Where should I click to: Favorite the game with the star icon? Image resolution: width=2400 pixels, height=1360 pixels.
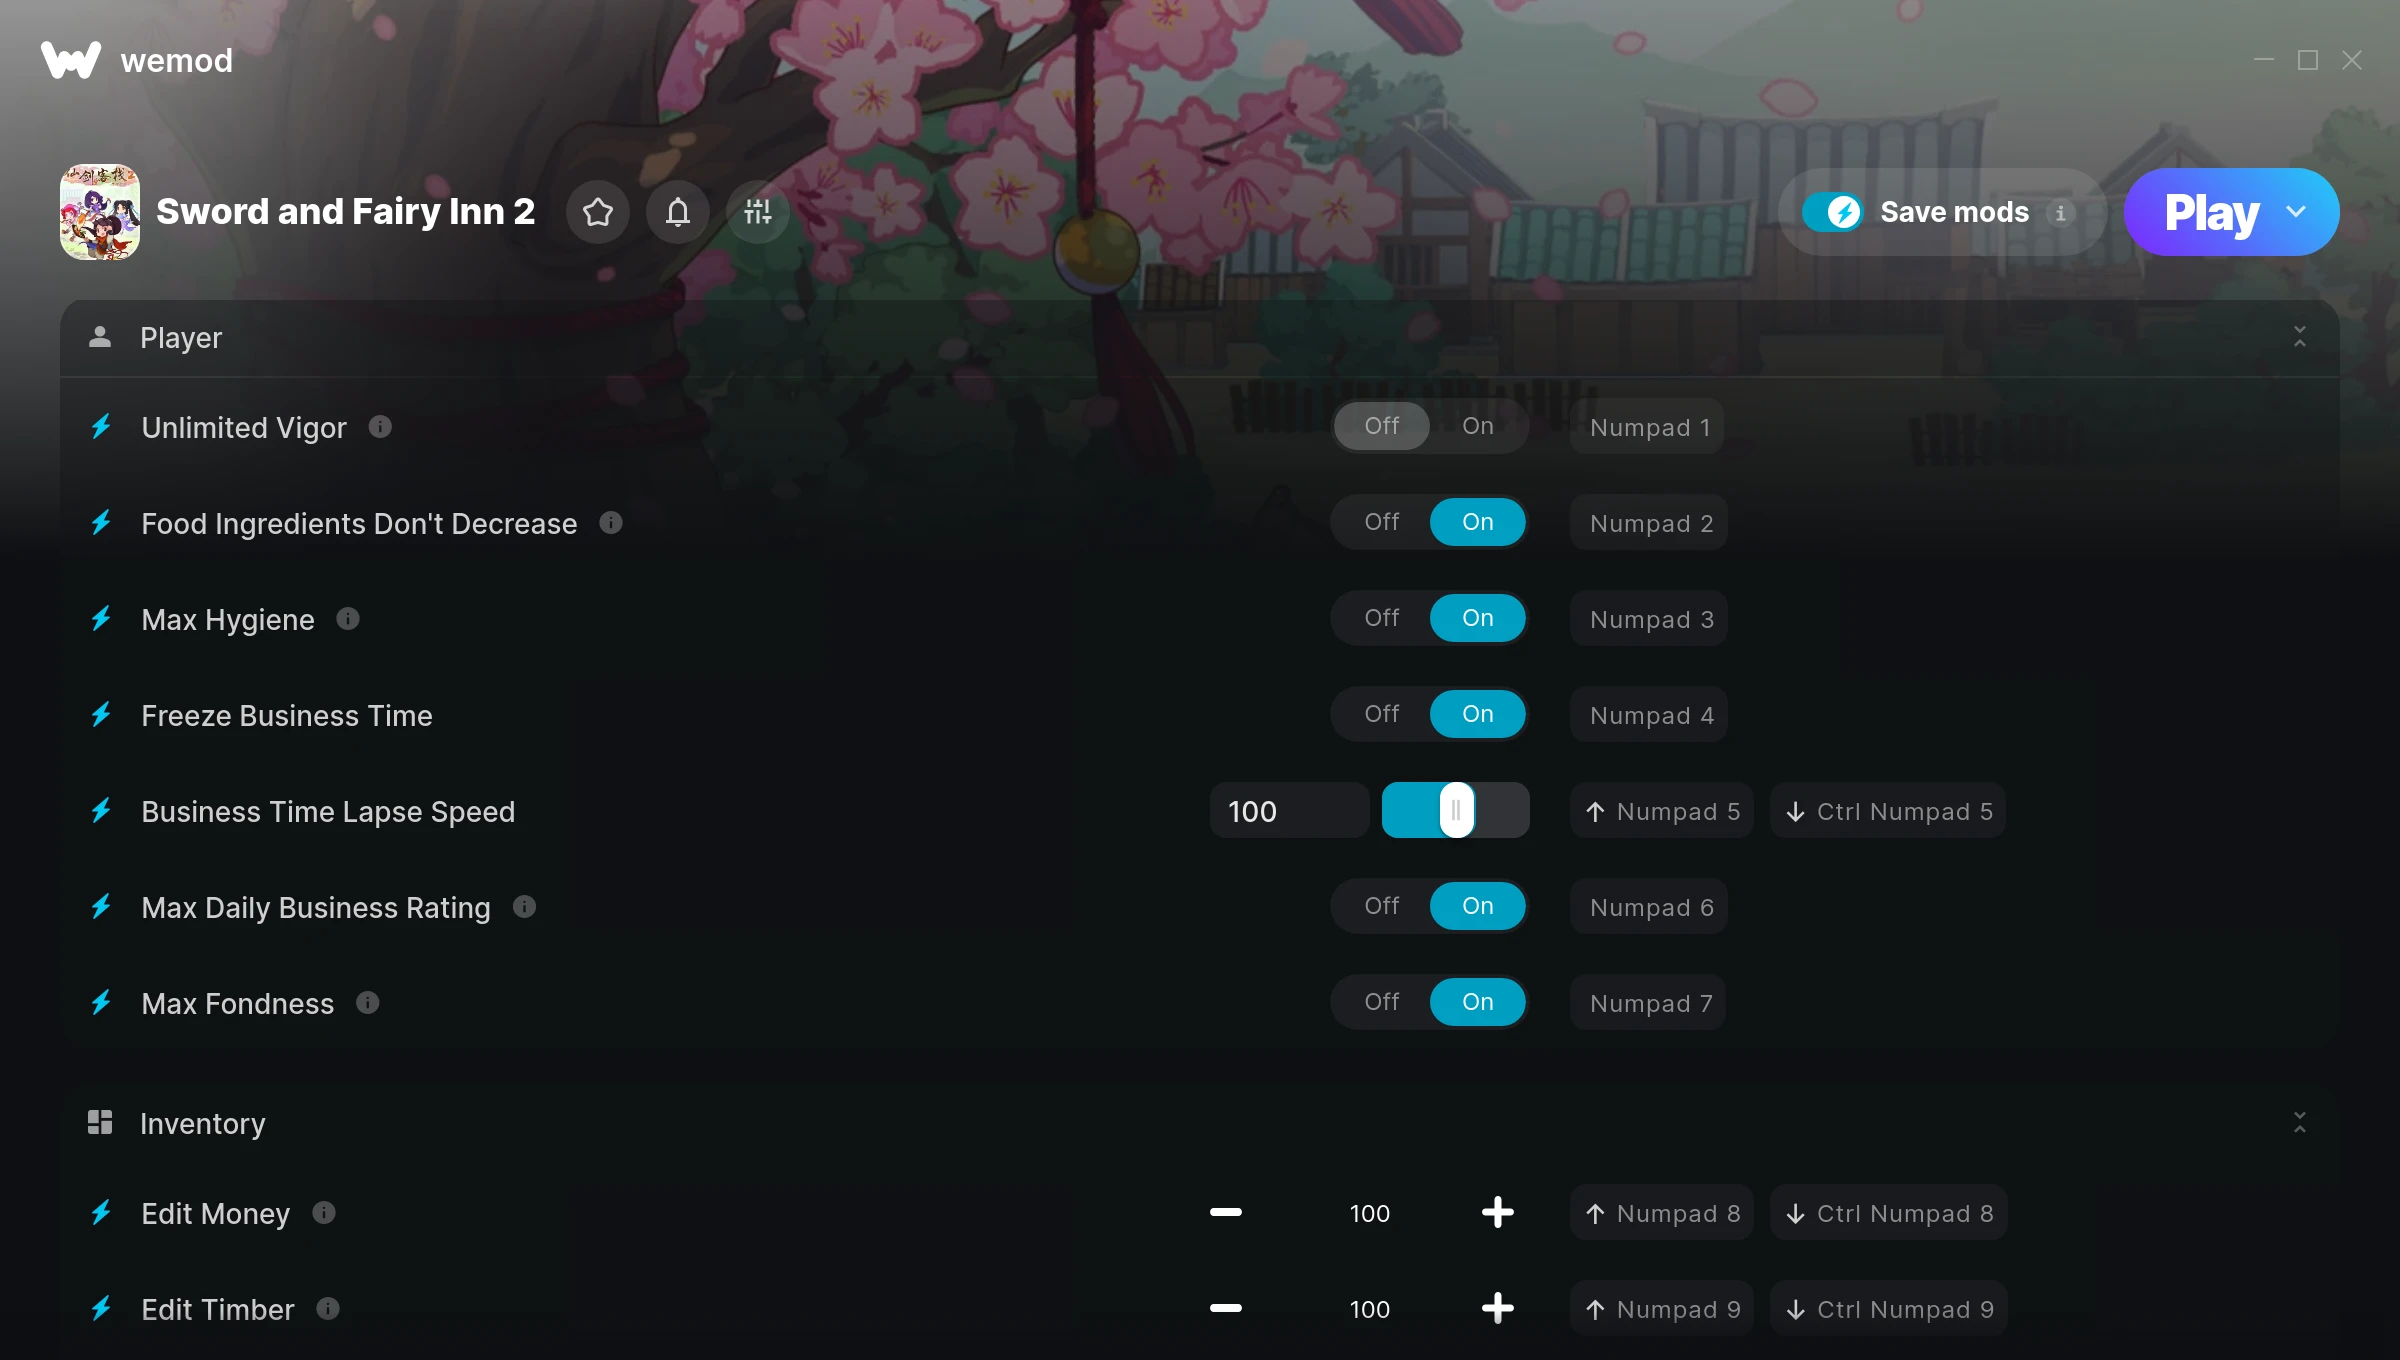[x=598, y=212]
